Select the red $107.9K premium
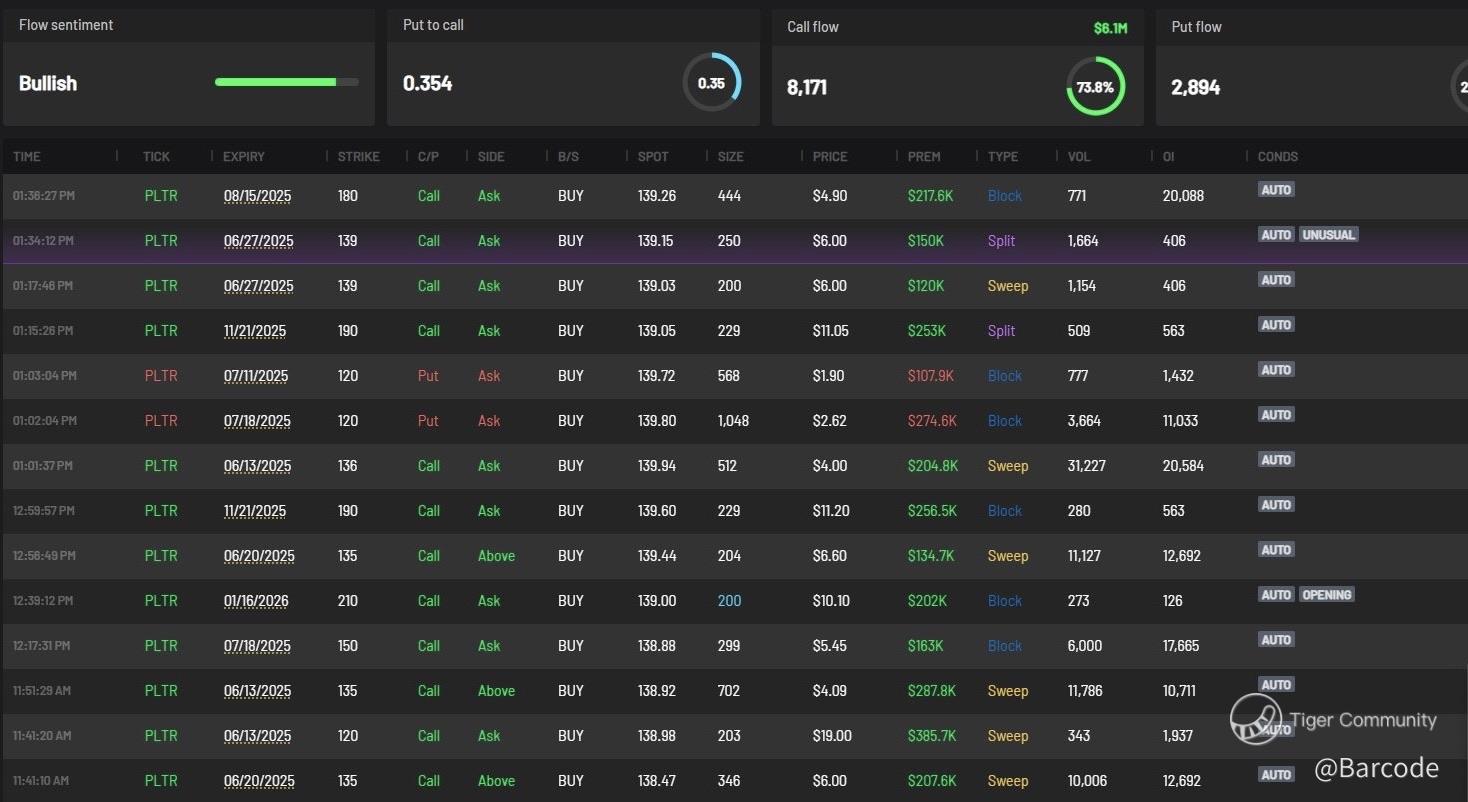The image size is (1468, 802). pos(931,376)
